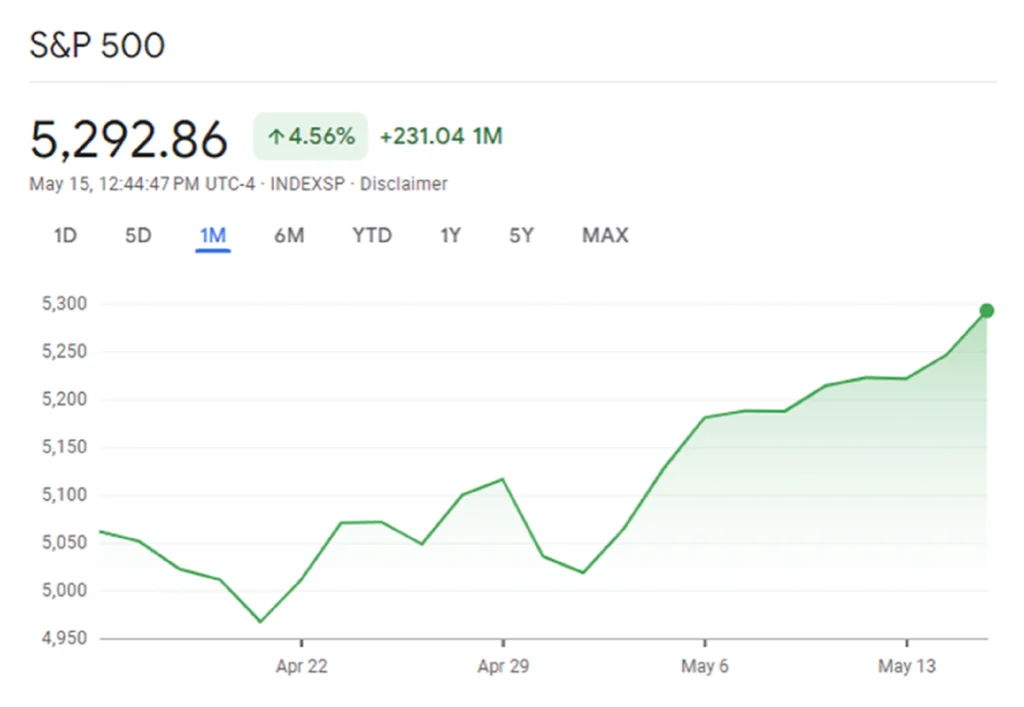Open the Disclaimer link
Screen dimensions: 1024x707
pos(403,184)
